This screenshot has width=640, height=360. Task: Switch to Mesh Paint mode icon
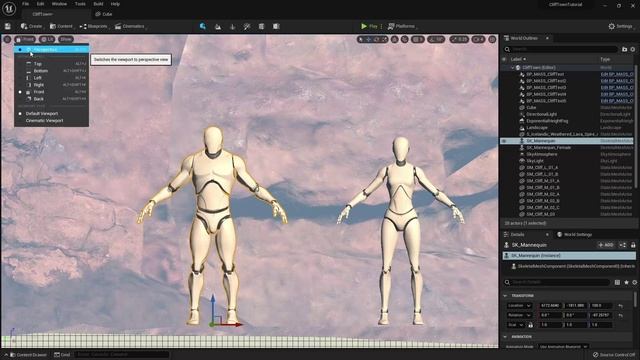pyautogui.click(x=247, y=27)
